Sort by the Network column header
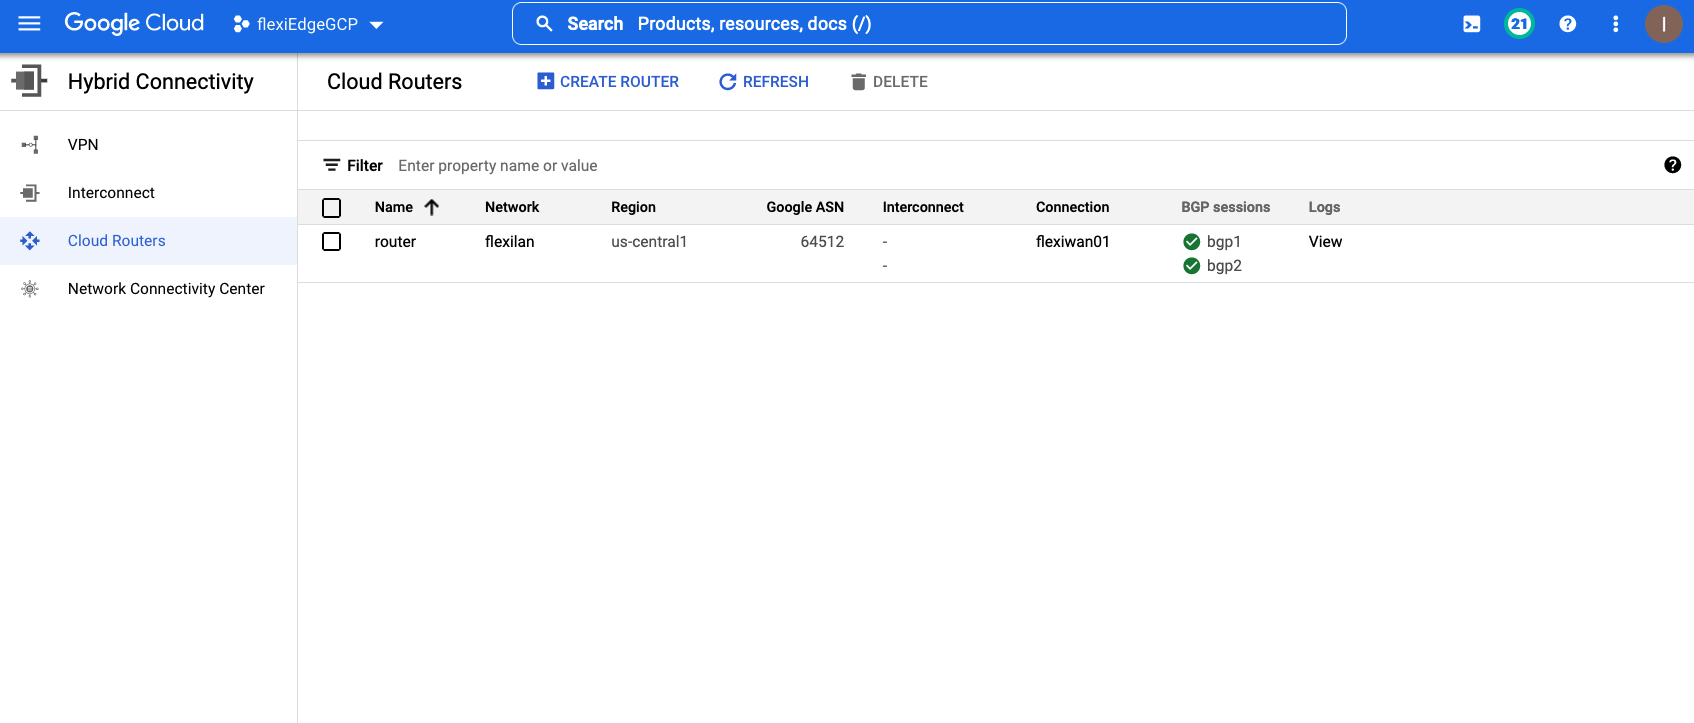1694x723 pixels. coord(512,207)
